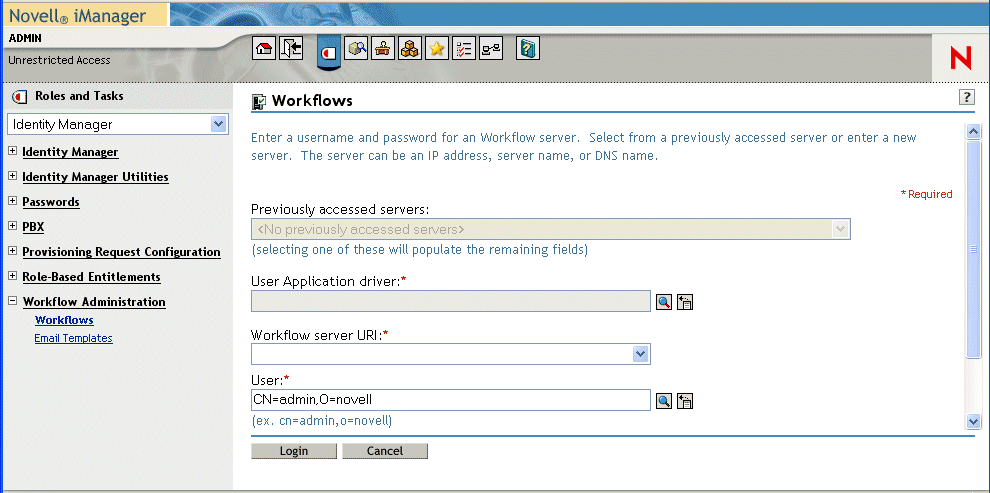Screen dimensions: 990x493
Task: Click the vertical scrollbar thumb
Action: (973, 249)
